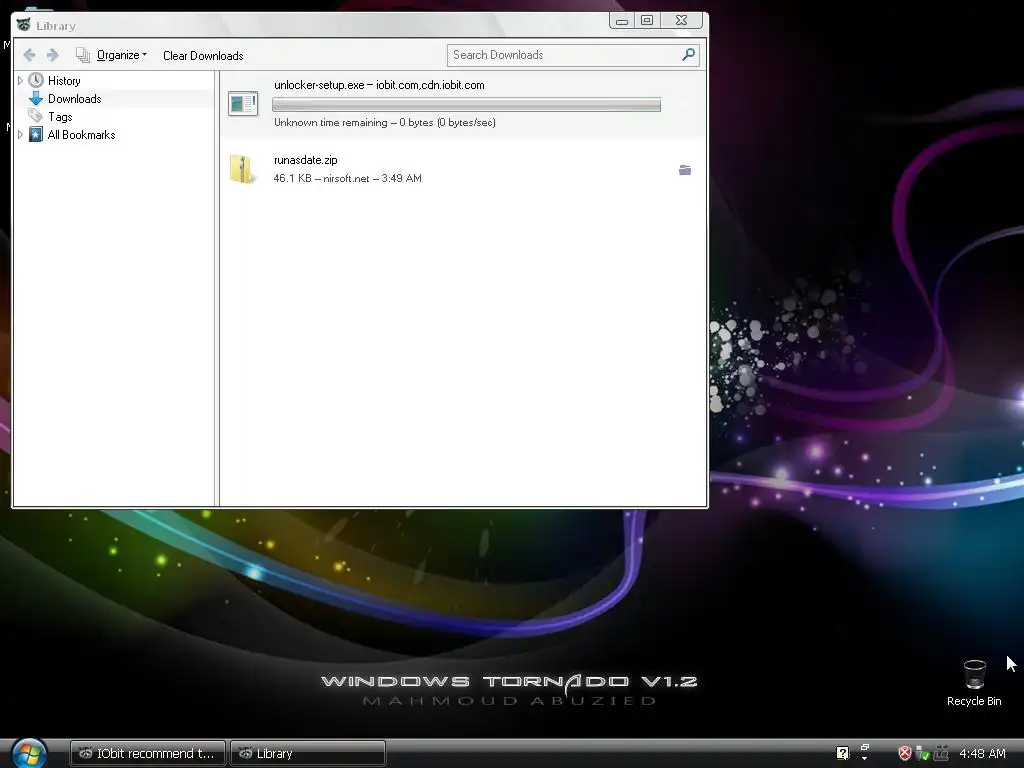This screenshot has width=1024, height=768.
Task: Click the All Bookmarks star icon
Action: pos(36,135)
